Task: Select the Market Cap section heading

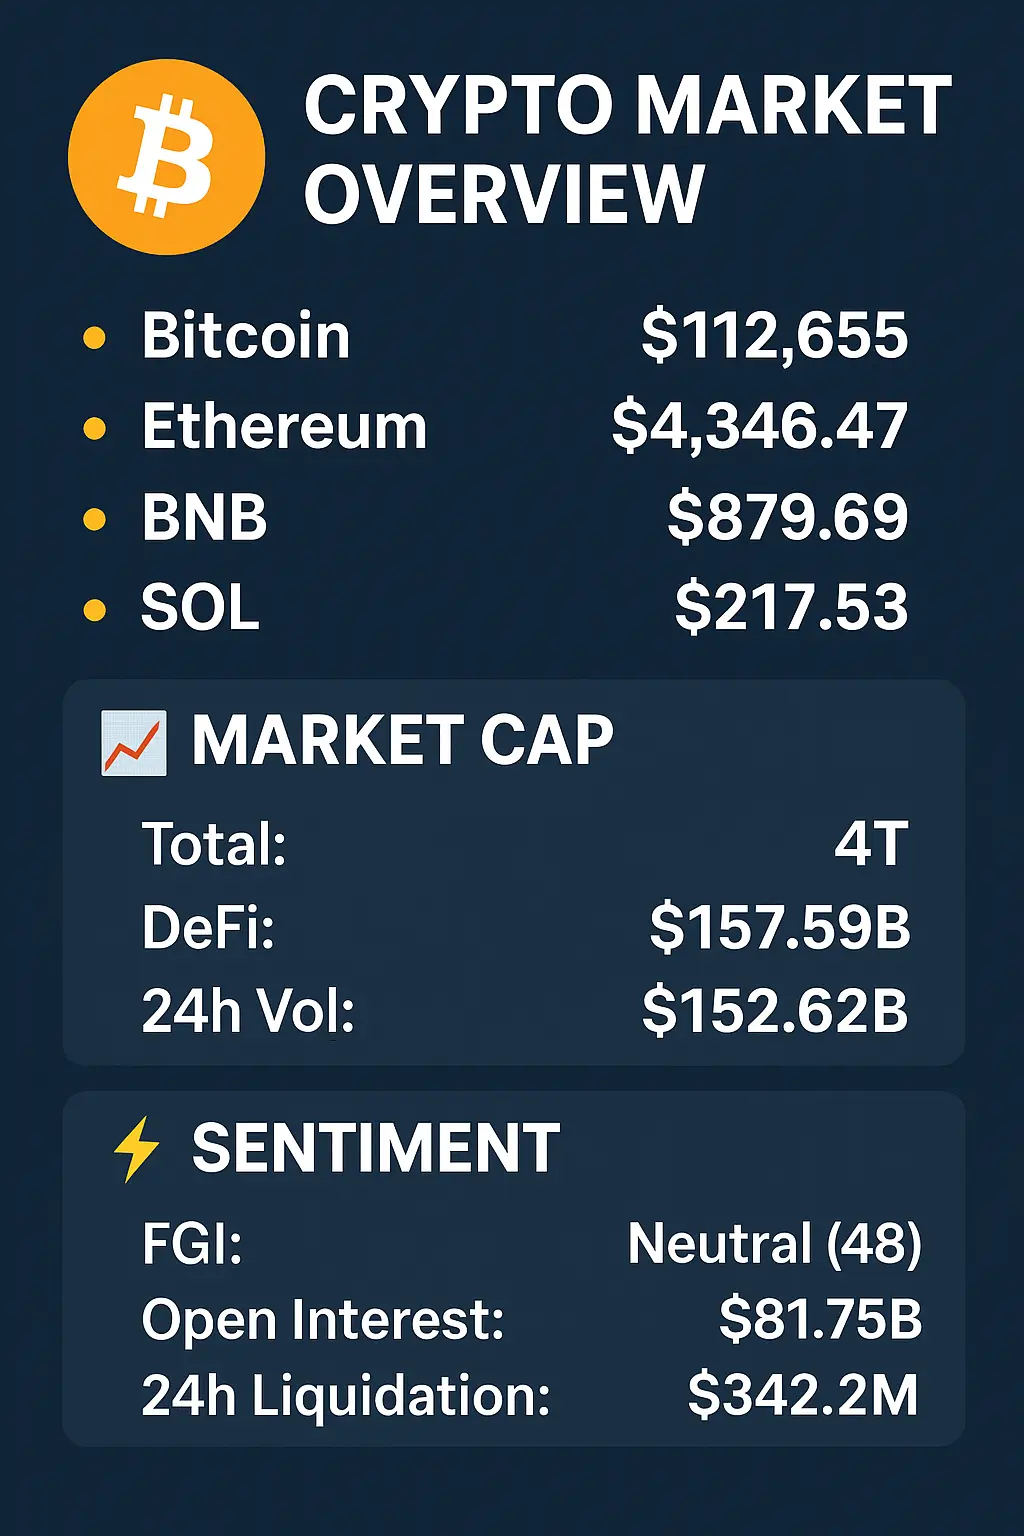Action: click(402, 741)
